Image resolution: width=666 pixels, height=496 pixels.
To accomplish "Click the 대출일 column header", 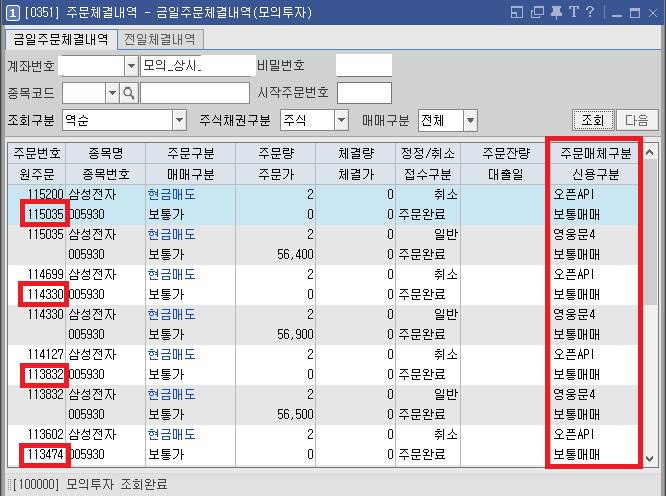I will click(x=505, y=174).
